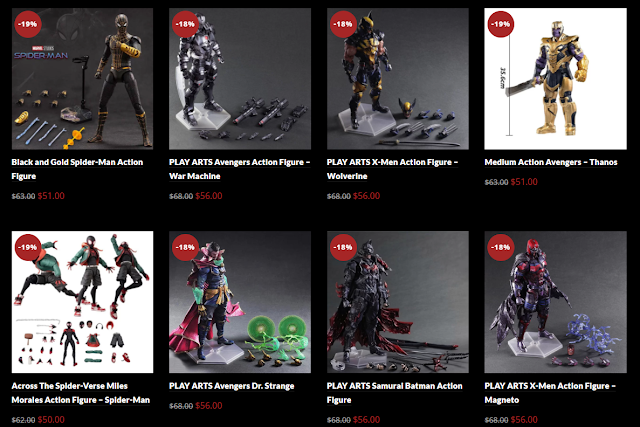Open the Samurai Batman figure product image
This screenshot has width=640, height=427.
tap(398, 302)
